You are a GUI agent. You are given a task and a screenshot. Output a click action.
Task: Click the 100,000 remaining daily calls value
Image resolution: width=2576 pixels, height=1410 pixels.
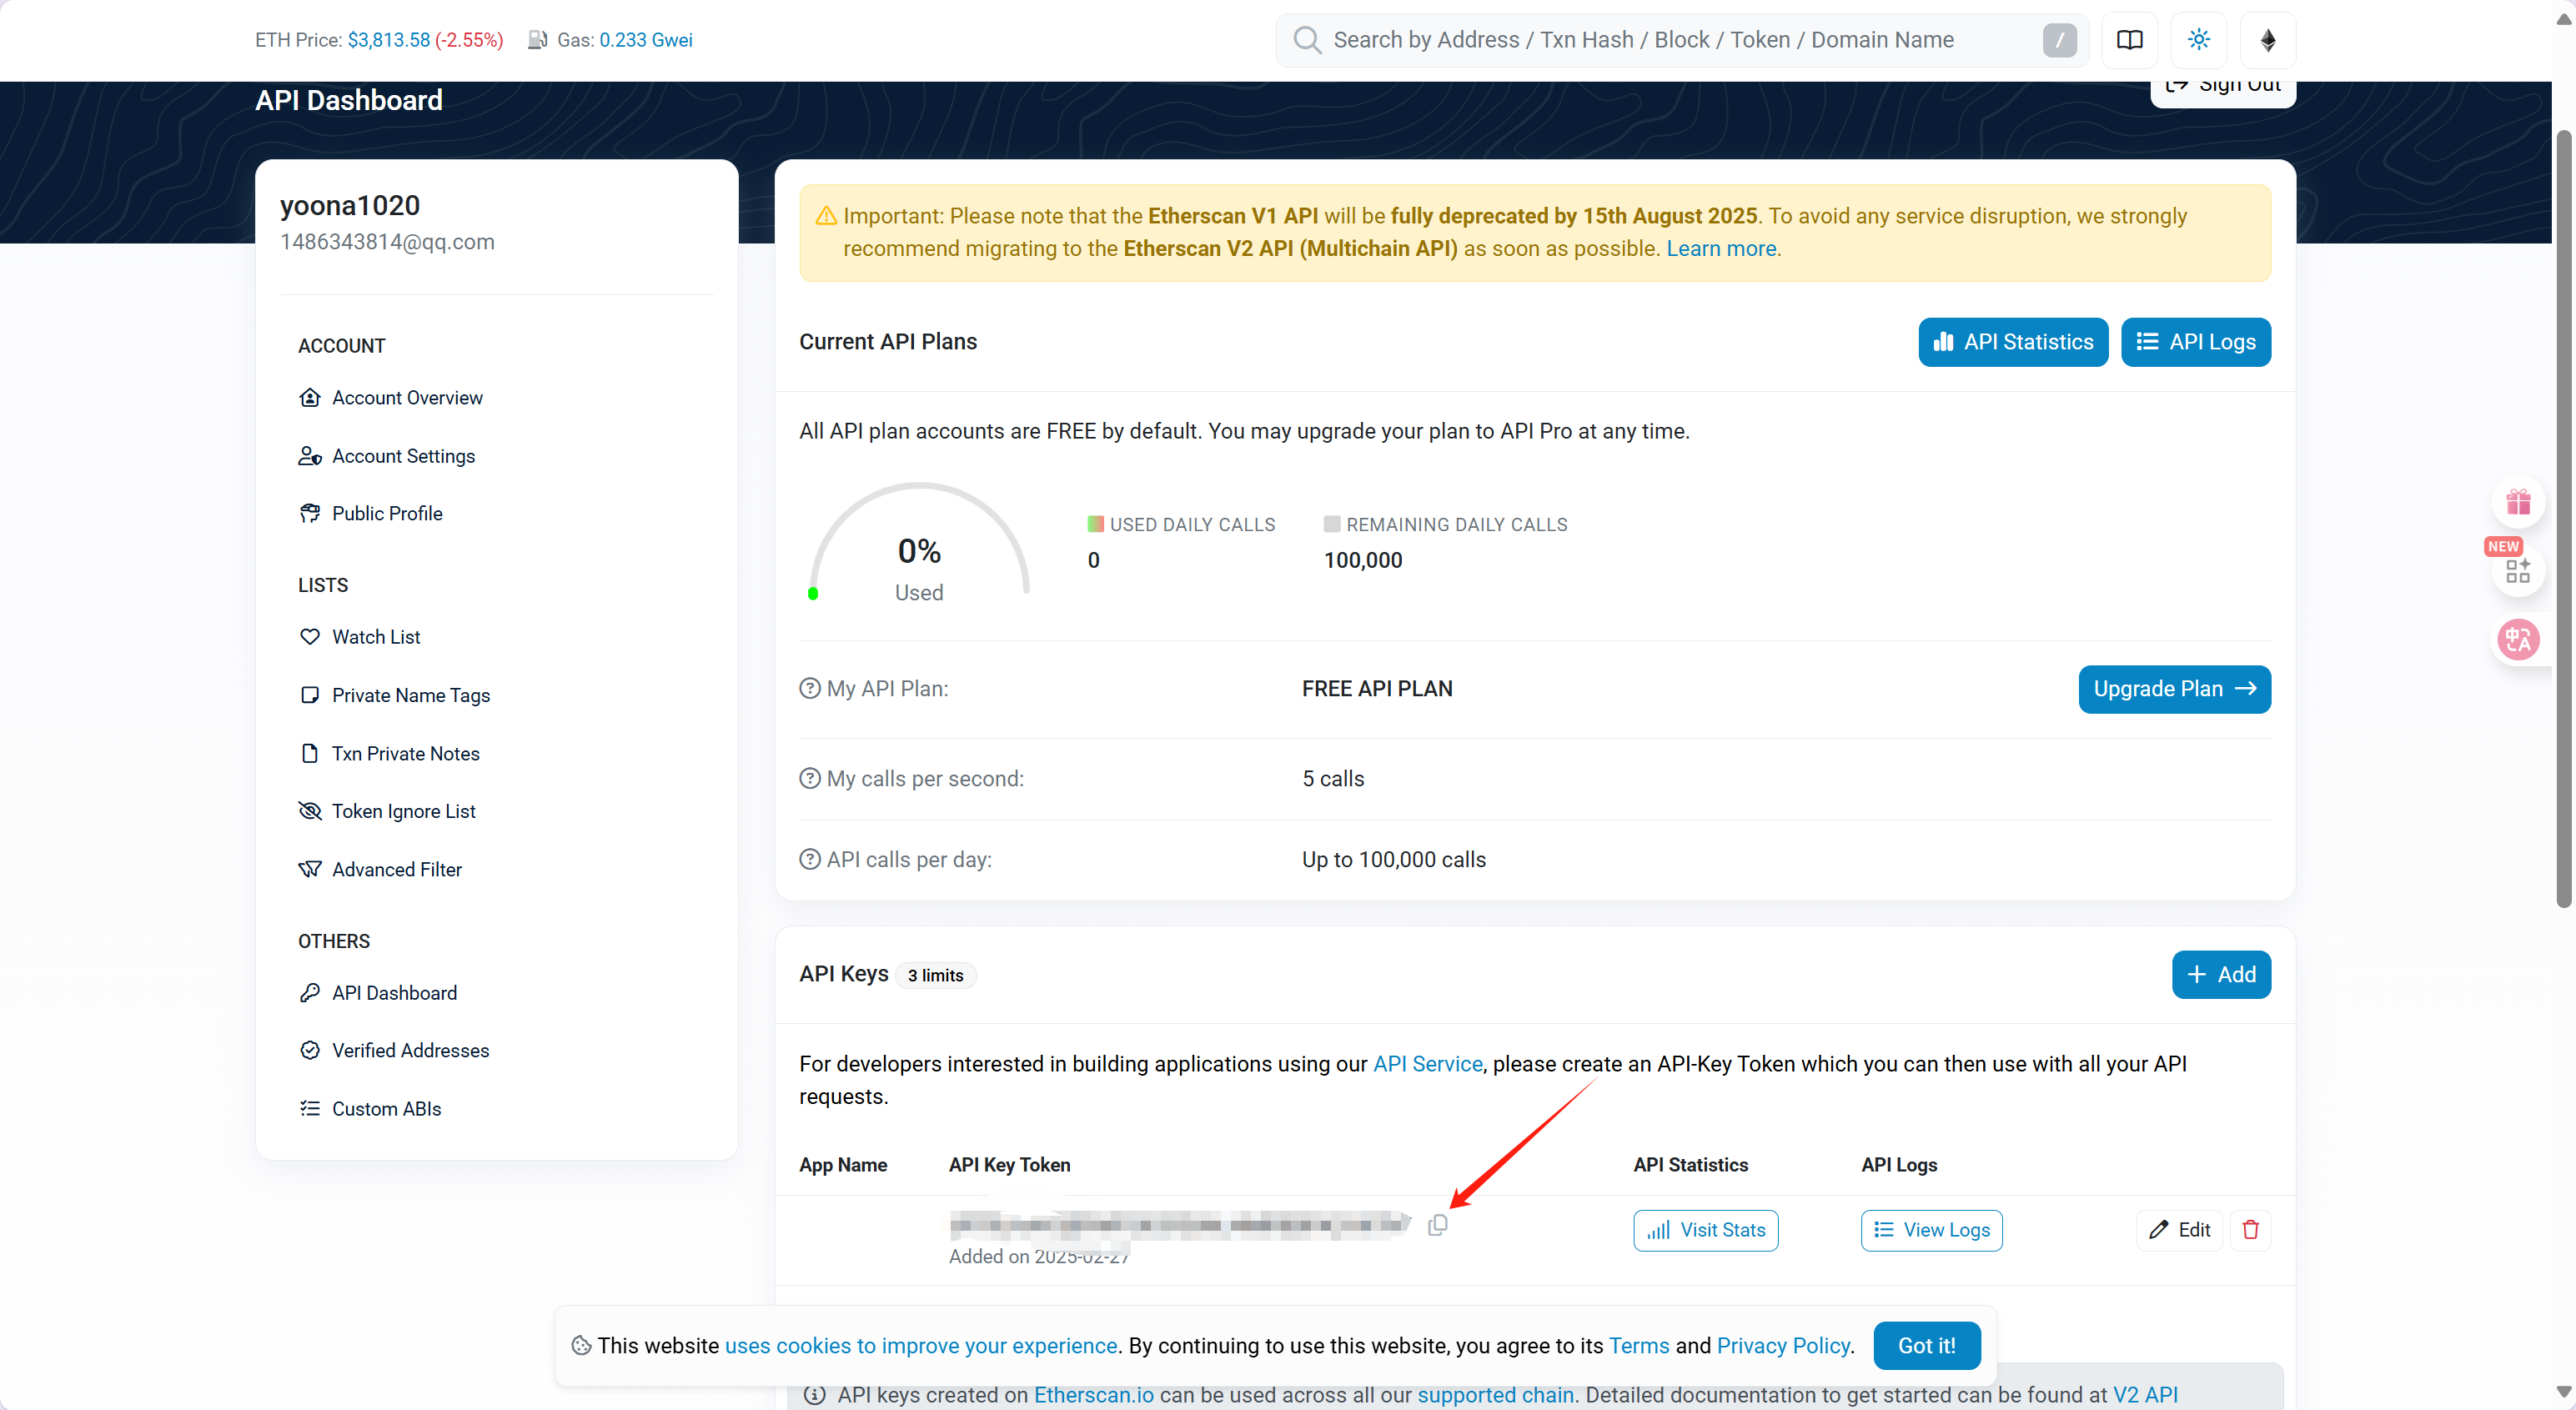tap(1362, 561)
